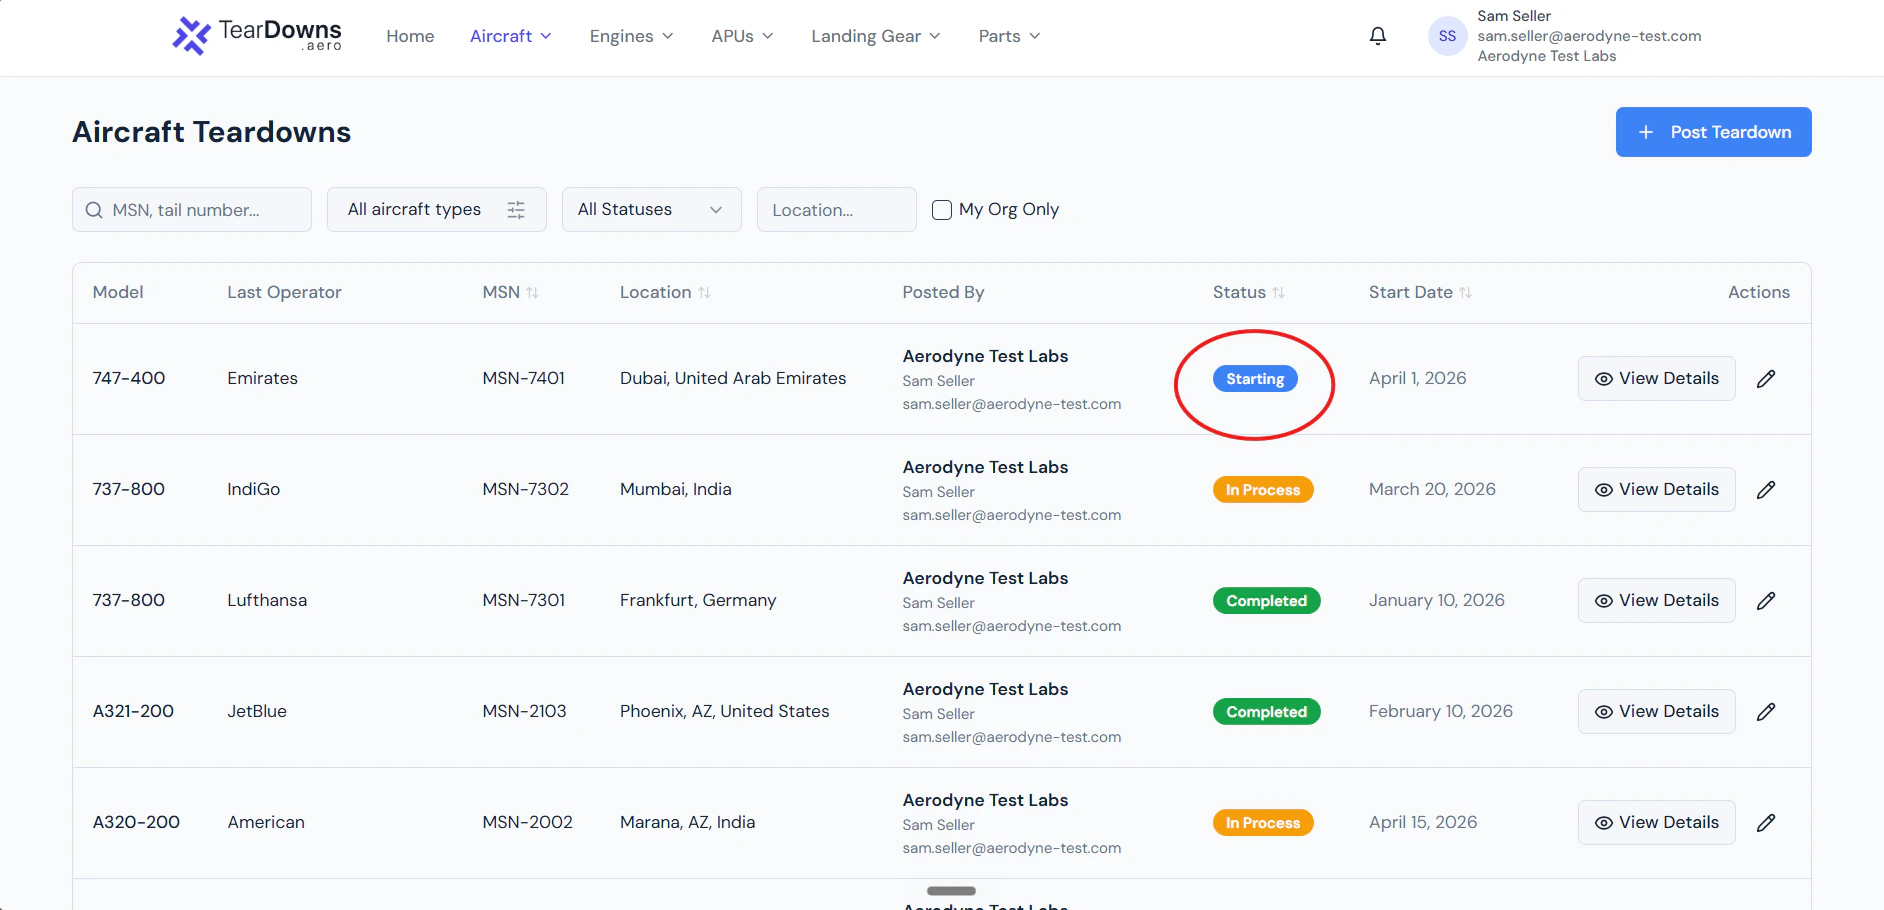Click the February 10, 2026 start date
This screenshot has width=1884, height=910.
click(1441, 712)
